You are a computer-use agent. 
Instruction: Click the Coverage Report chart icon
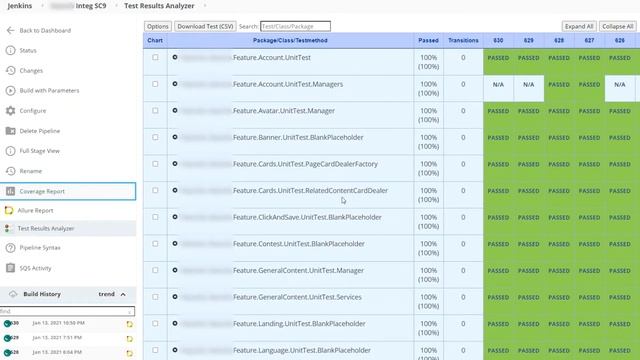[x=11, y=191]
